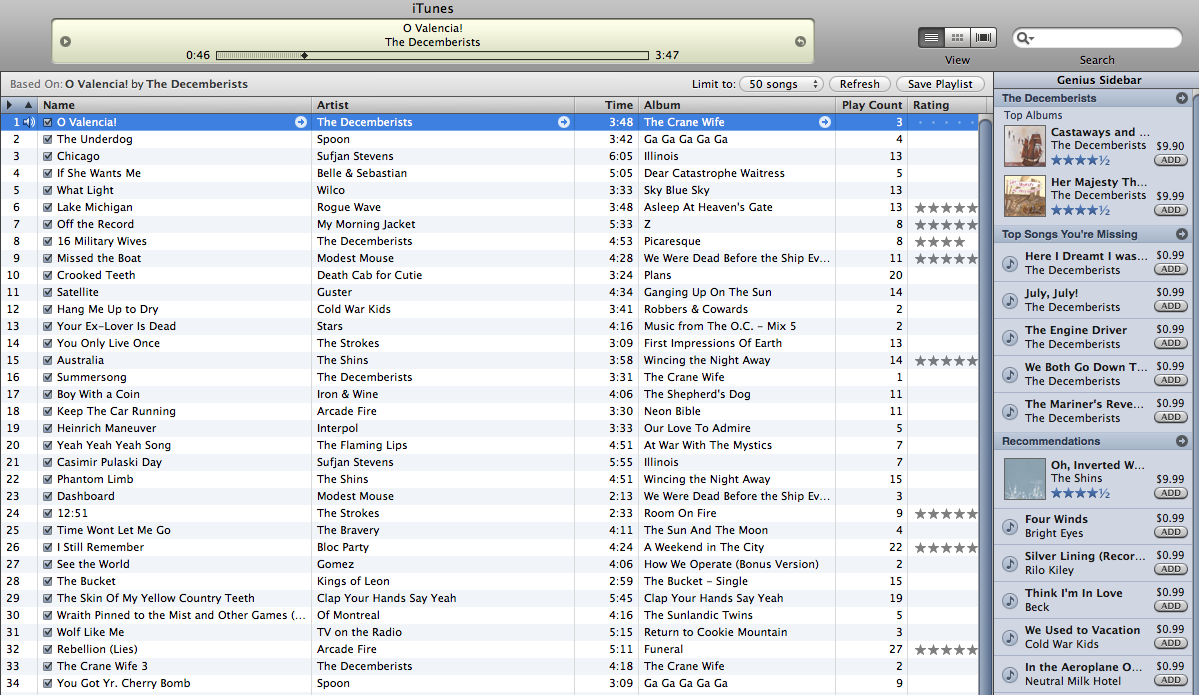
Task: Select the Rebellion (Lies) song row
Action: (x=489, y=649)
